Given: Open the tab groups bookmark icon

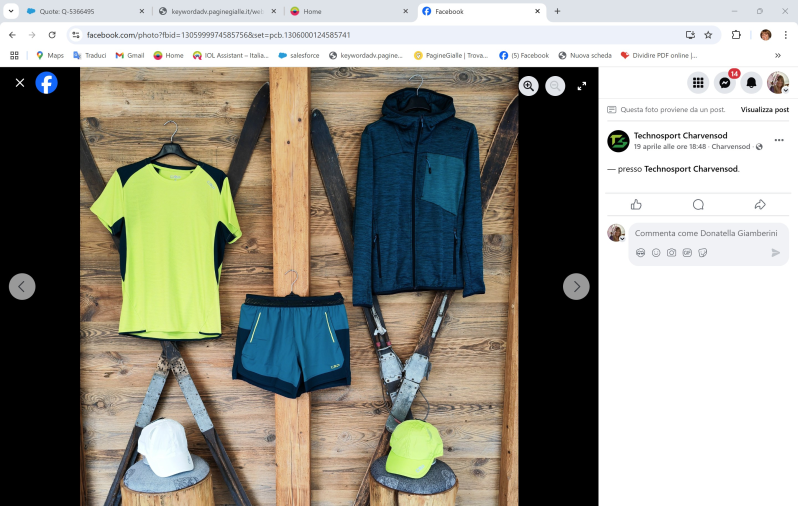Looking at the screenshot, I should pos(14,55).
